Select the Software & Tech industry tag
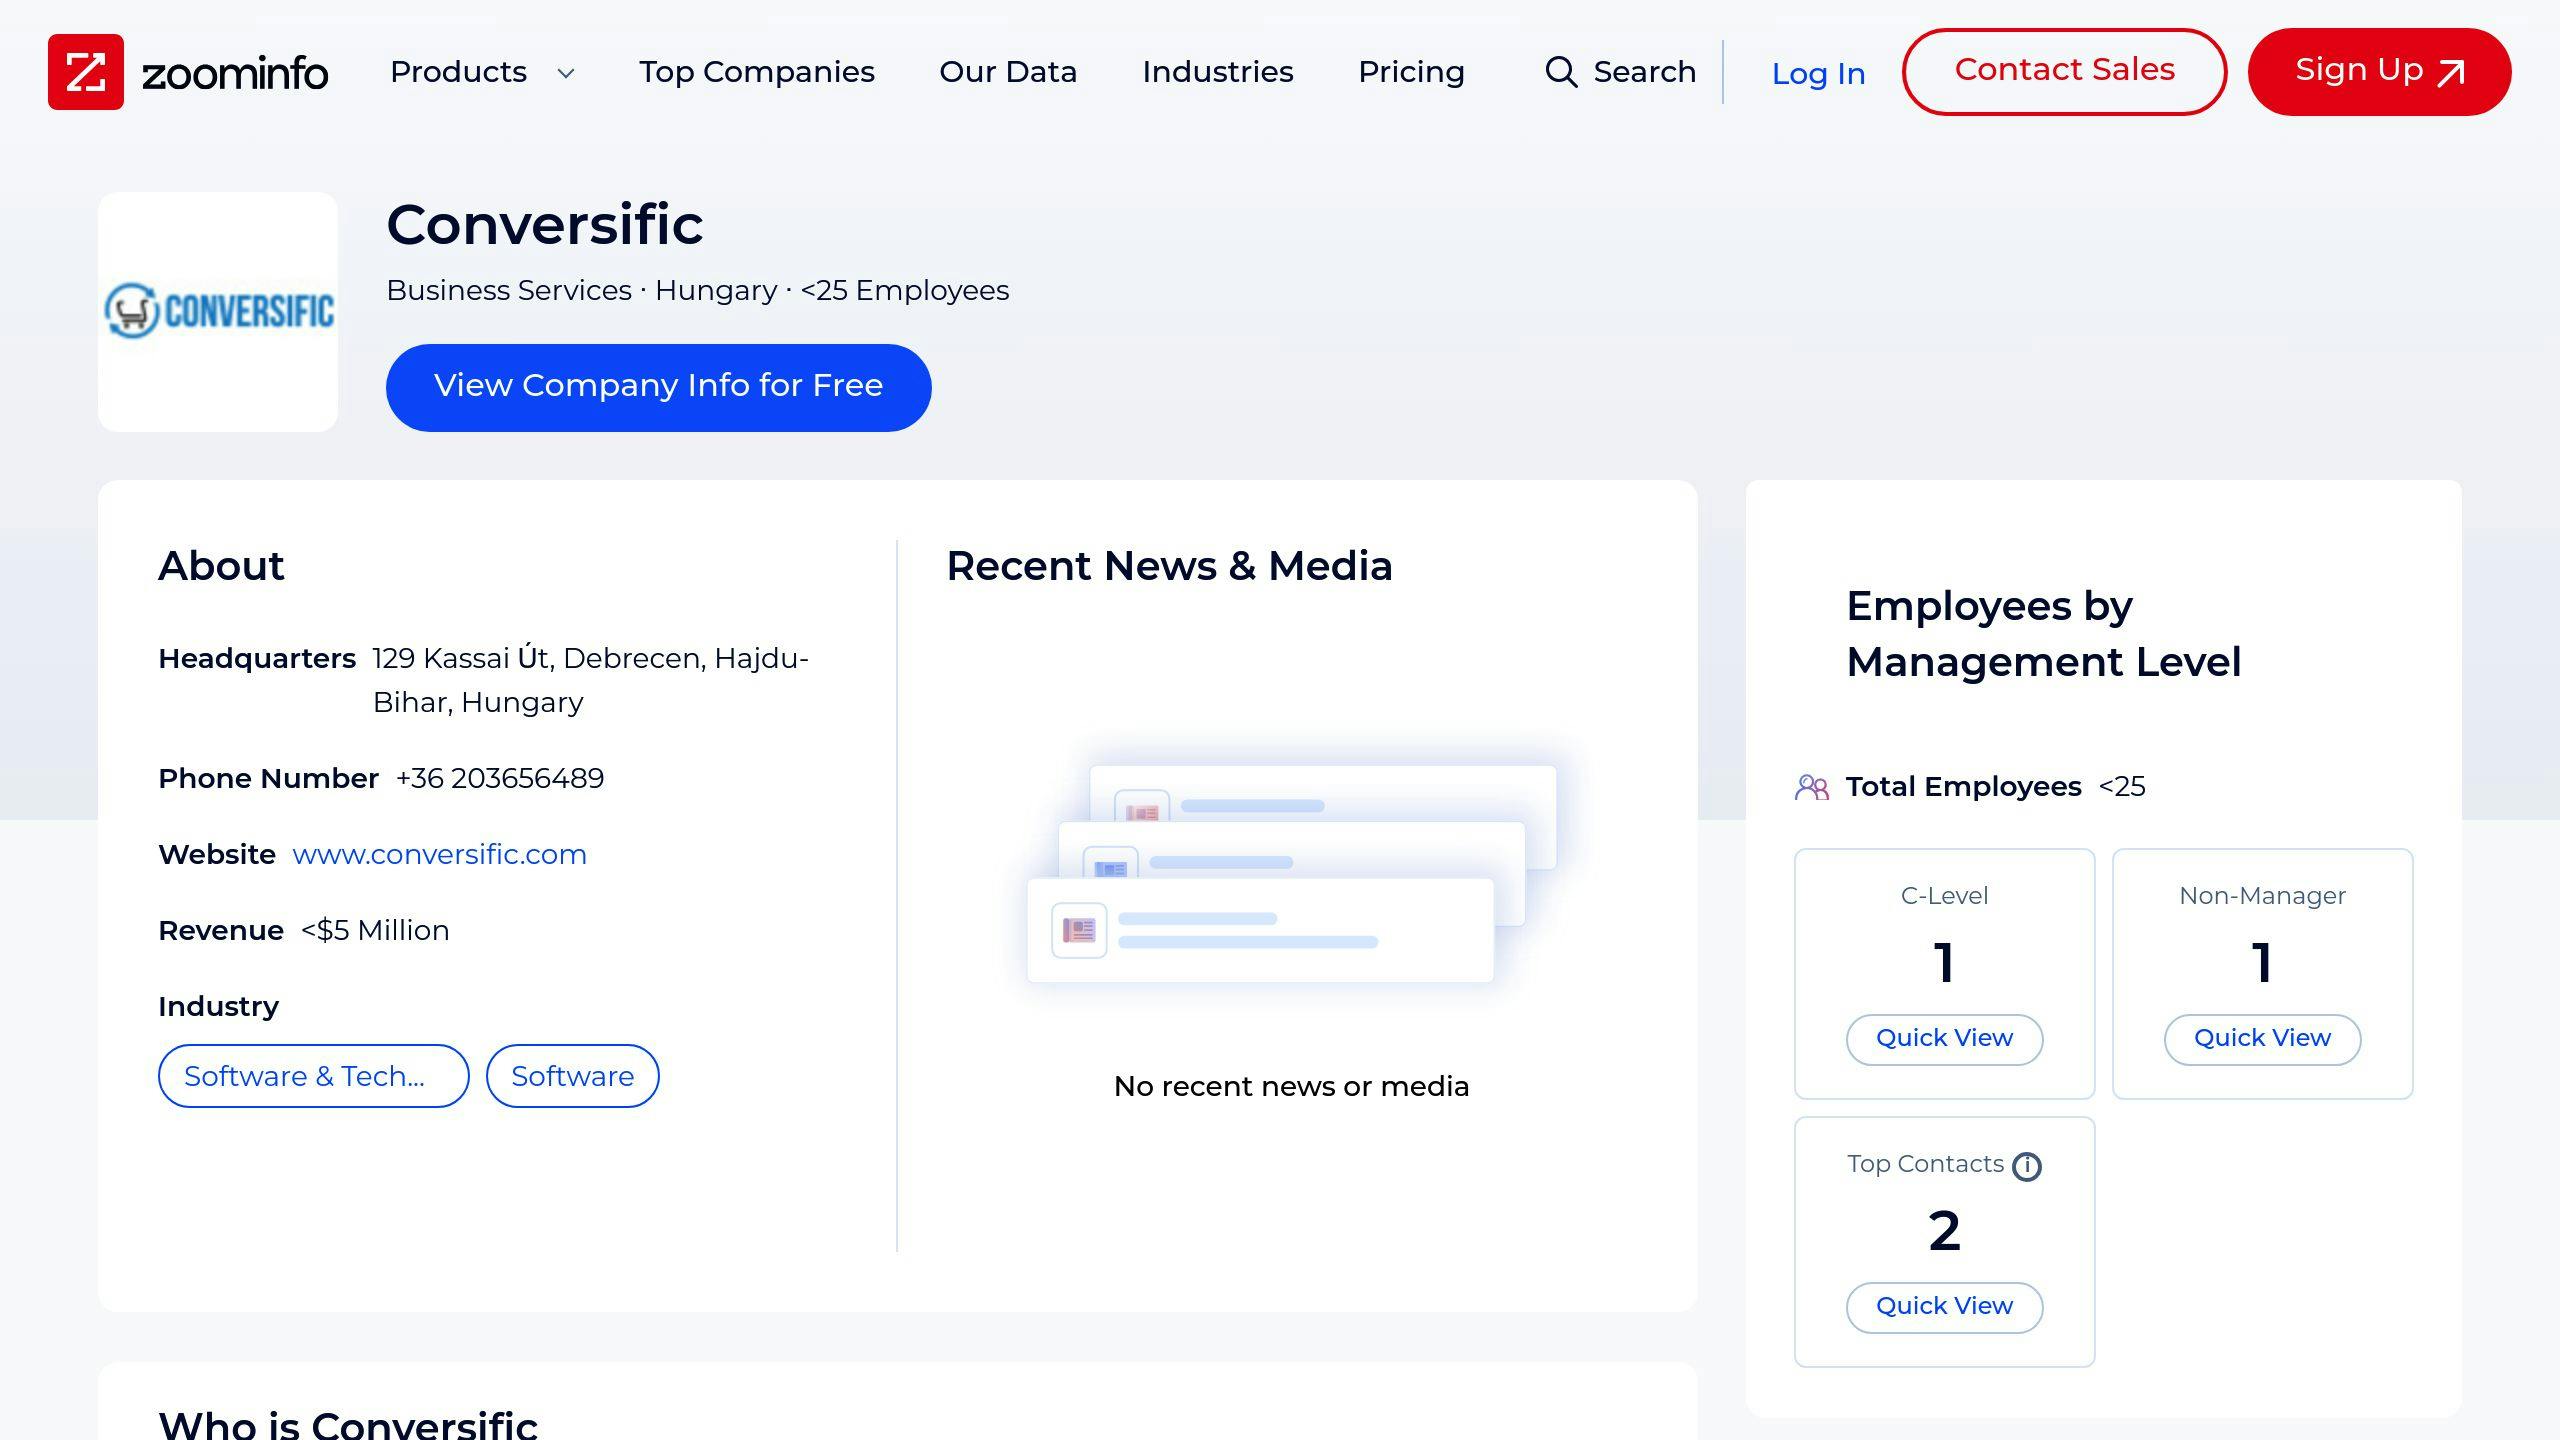This screenshot has width=2560, height=1440. 313,1076
